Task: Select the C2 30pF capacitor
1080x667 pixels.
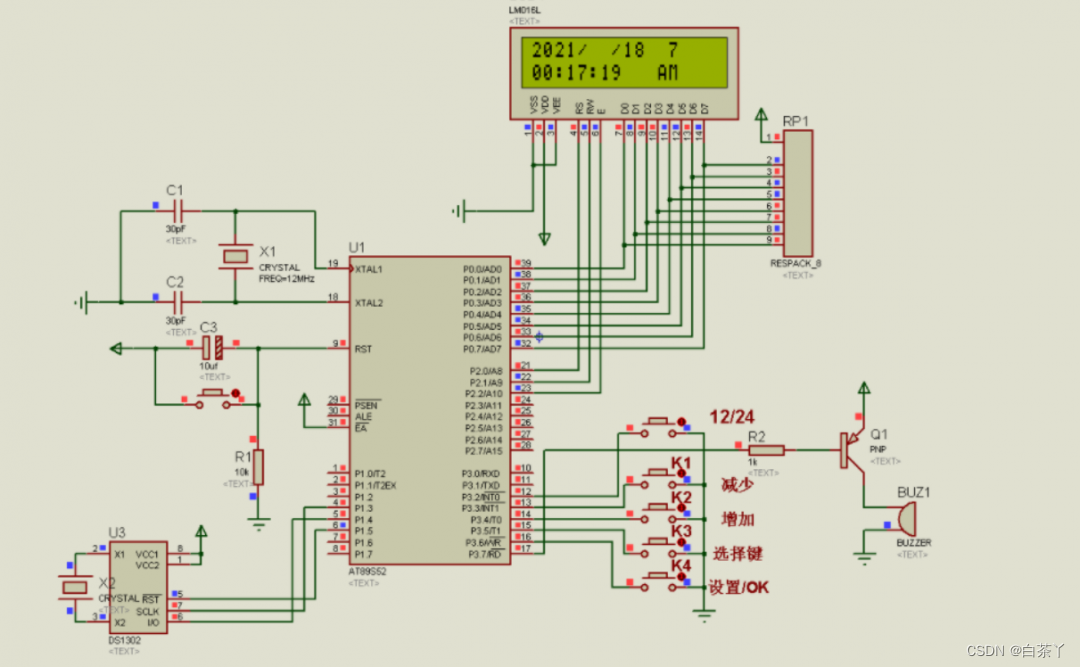Action: pyautogui.click(x=178, y=302)
